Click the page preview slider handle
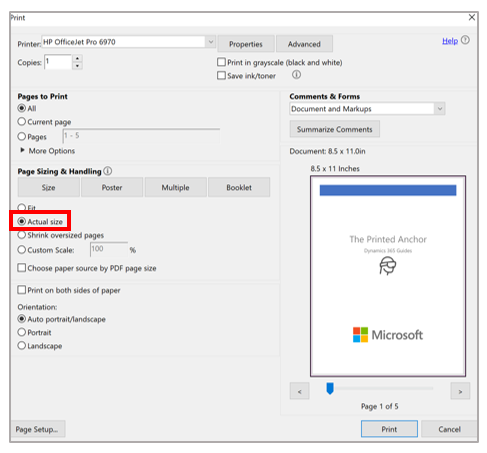Viewport: 487px width, 453px height. point(330,388)
